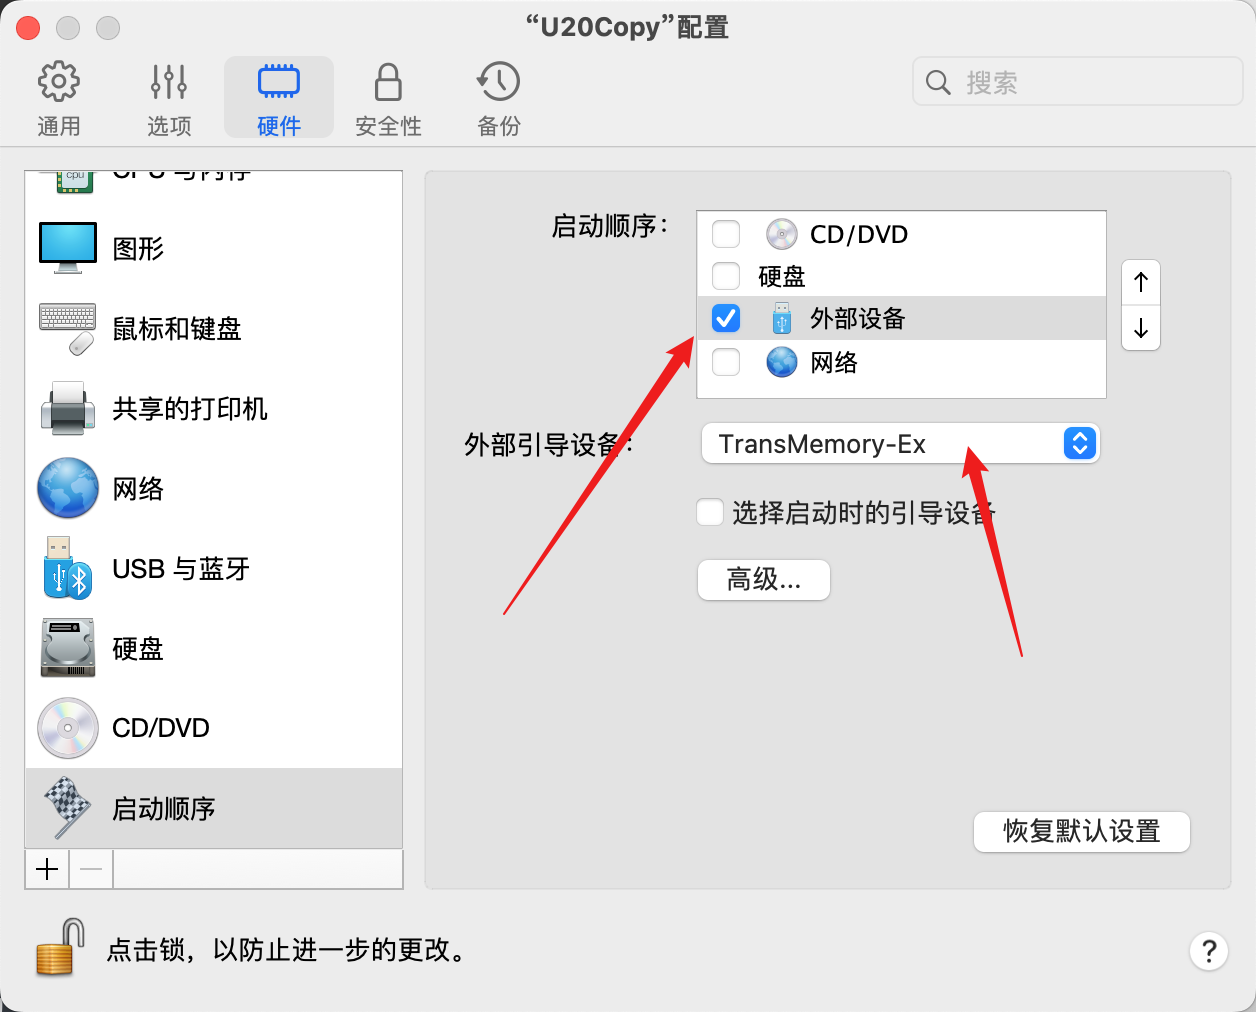Select the Hard Disk (硬盘) sidebar icon

[x=68, y=648]
